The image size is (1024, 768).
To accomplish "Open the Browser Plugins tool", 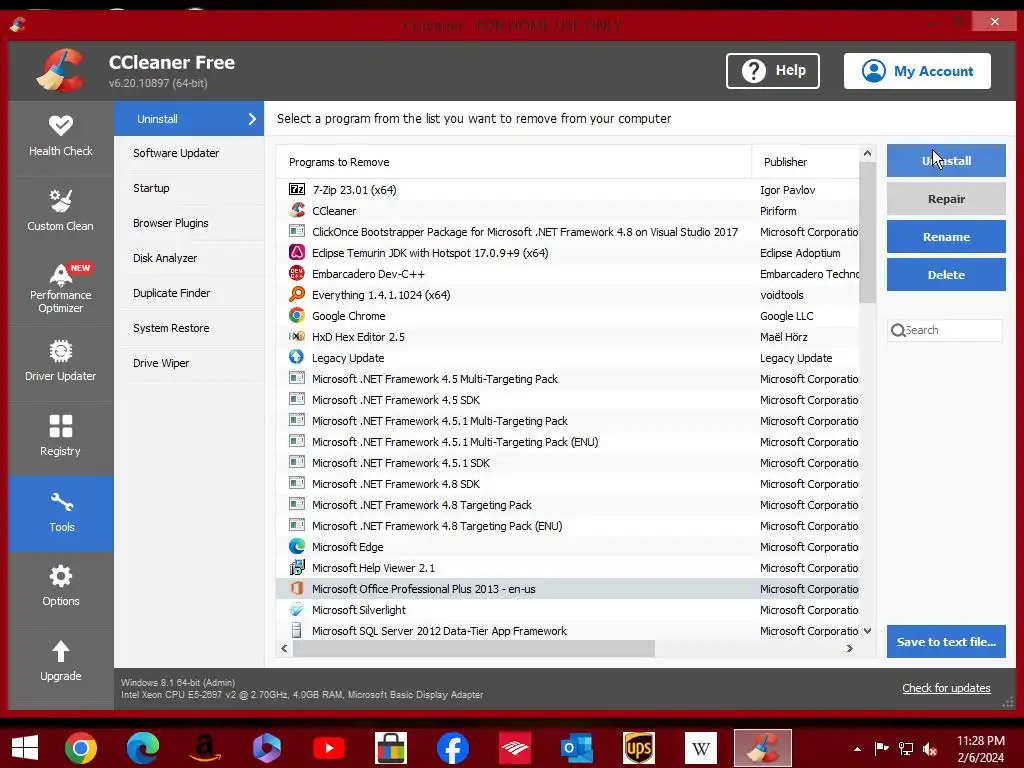I will 189,223.
